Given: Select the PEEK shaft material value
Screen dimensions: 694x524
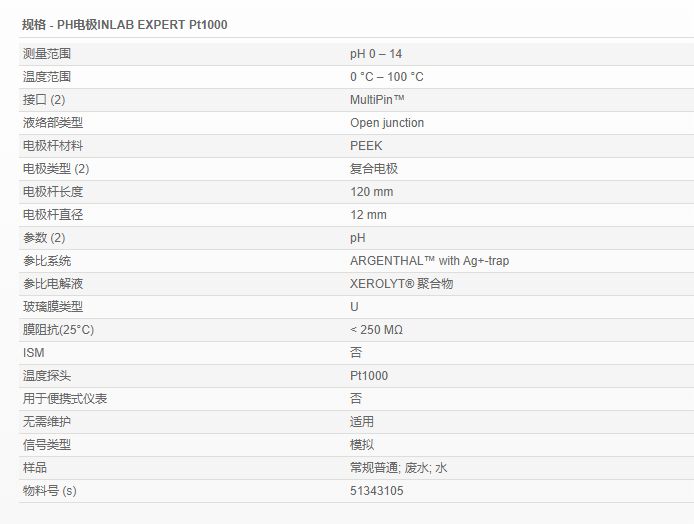Looking at the screenshot, I should (366, 146).
